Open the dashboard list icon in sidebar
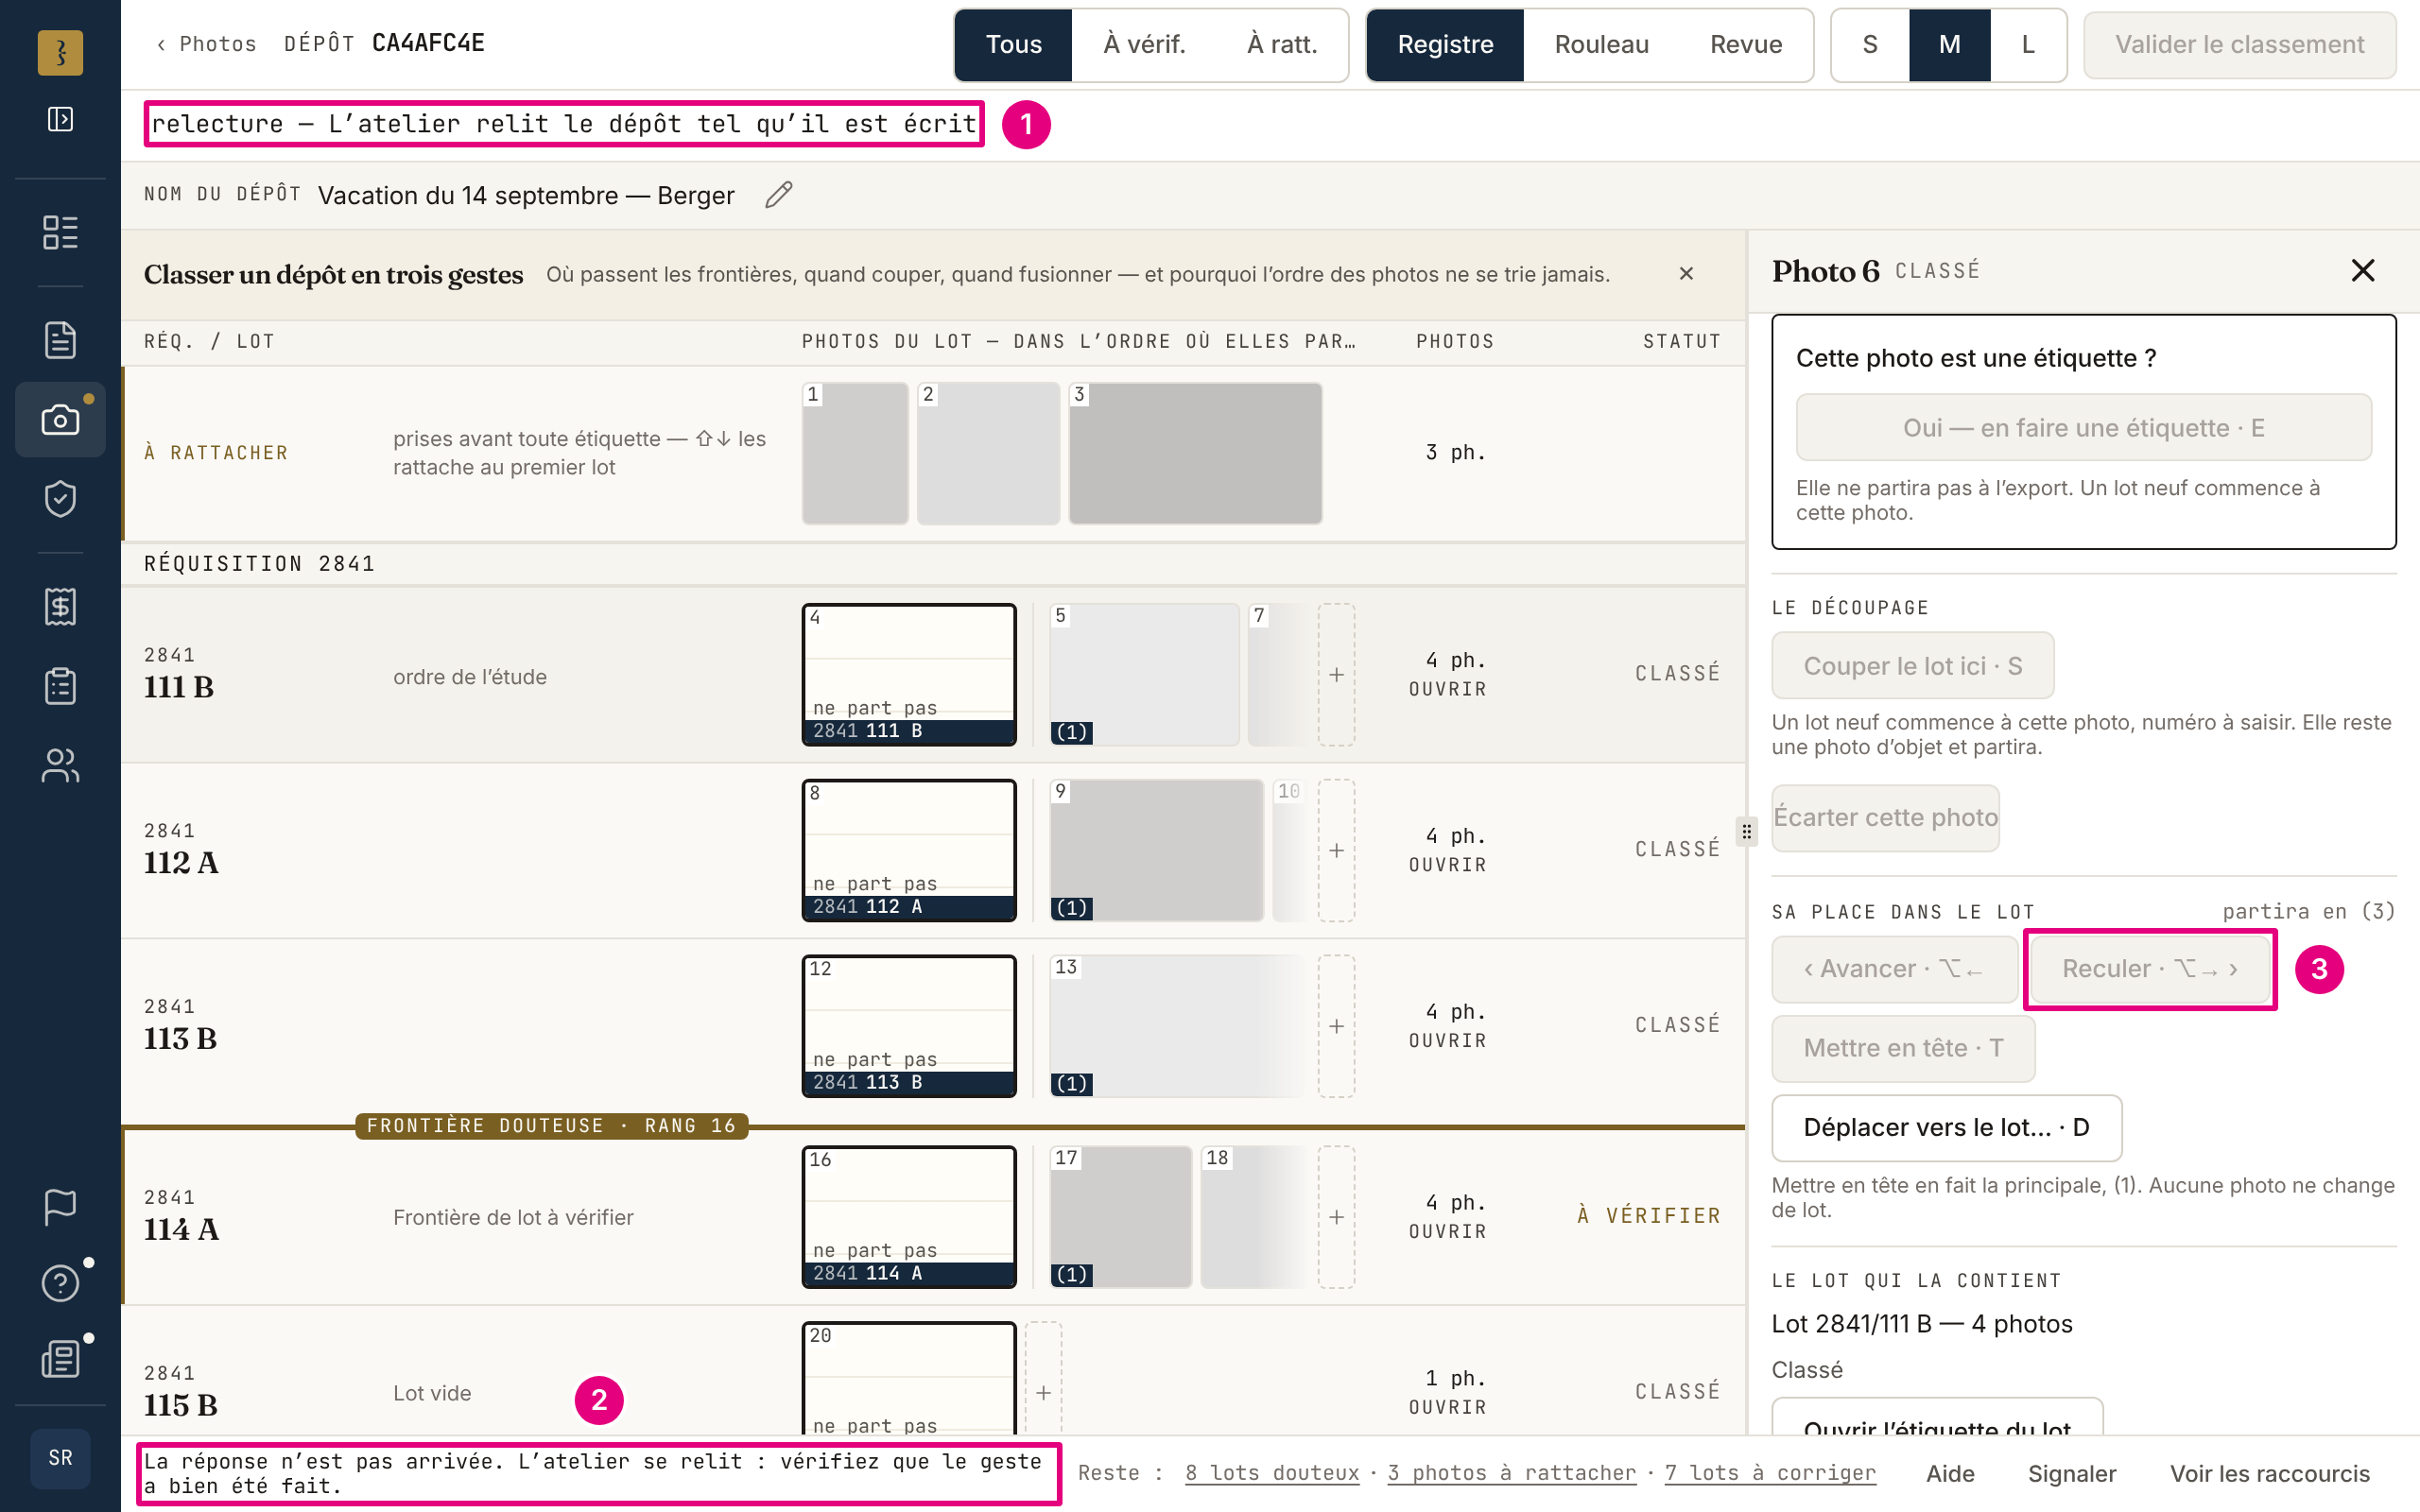 [60, 232]
